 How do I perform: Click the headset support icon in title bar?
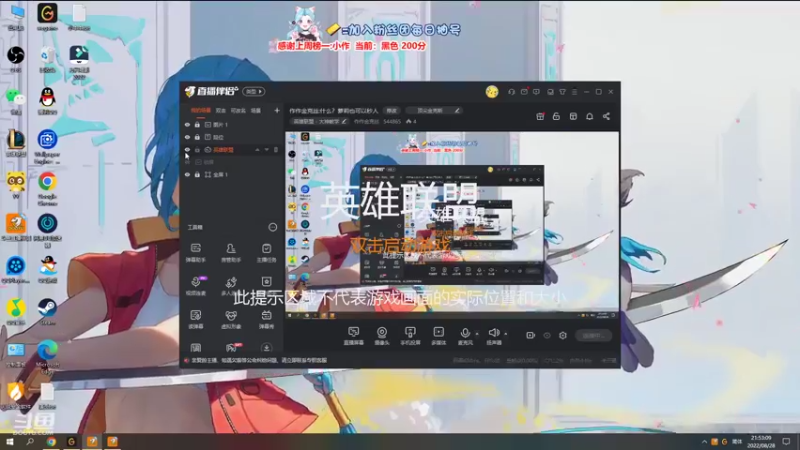coord(511,92)
